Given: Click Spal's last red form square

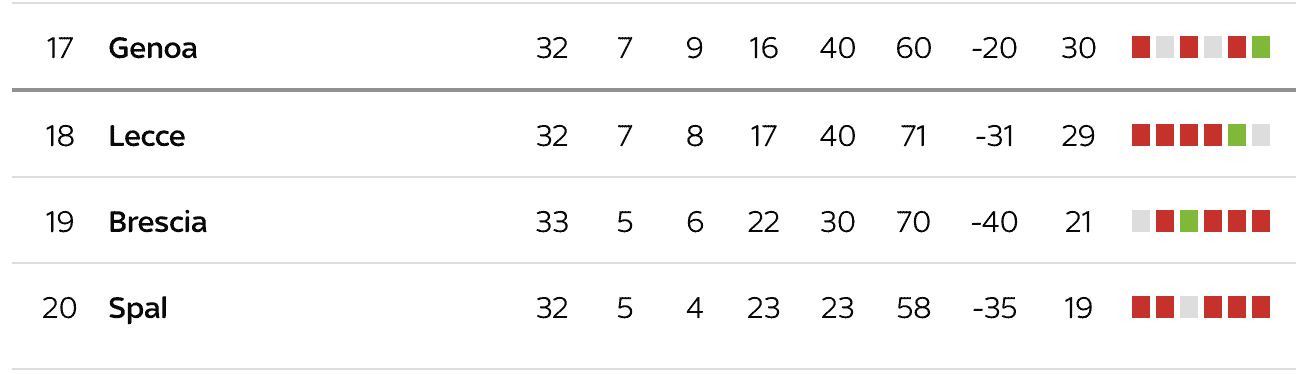Looking at the screenshot, I should pos(1261,307).
